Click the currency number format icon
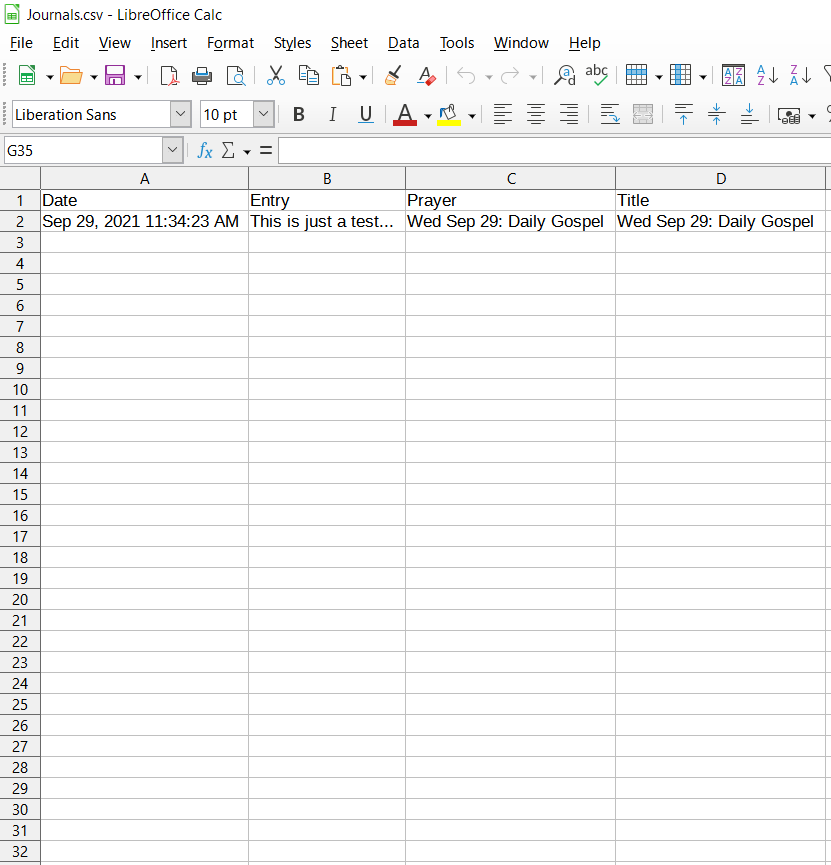 tap(789, 115)
